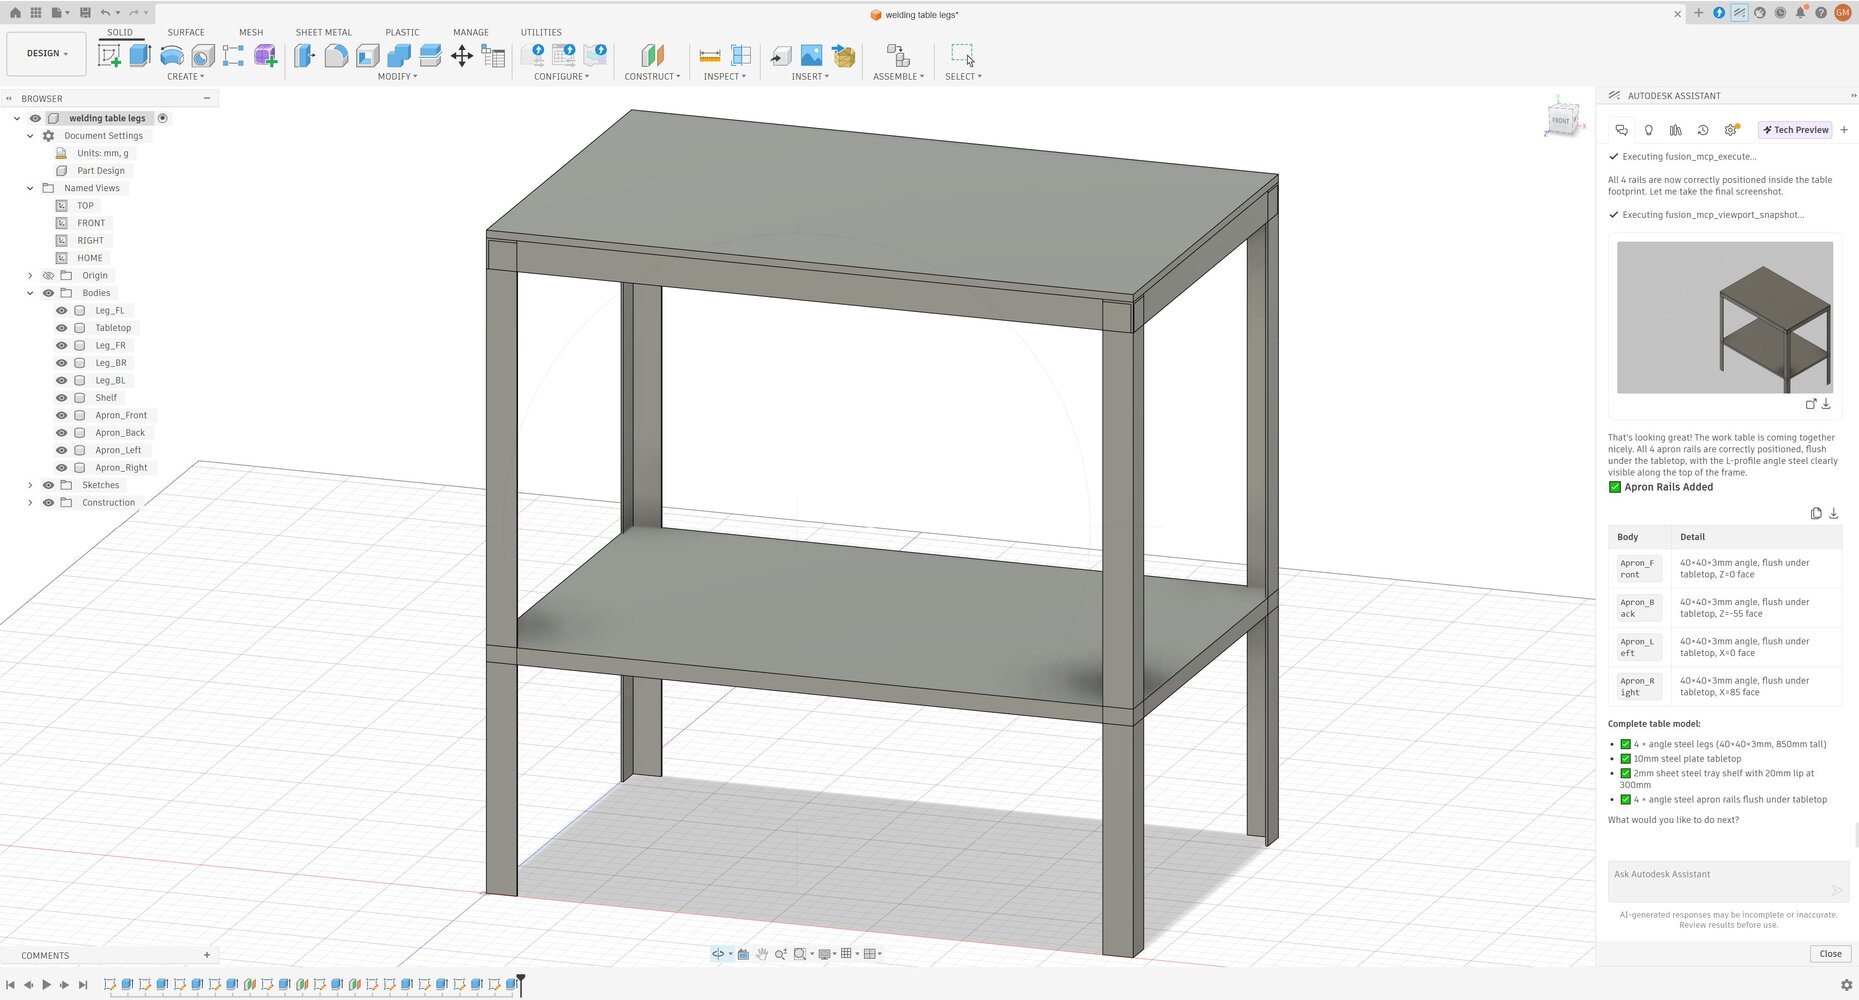Open the Surface tab
The height and width of the screenshot is (1000, 1859).
point(186,32)
